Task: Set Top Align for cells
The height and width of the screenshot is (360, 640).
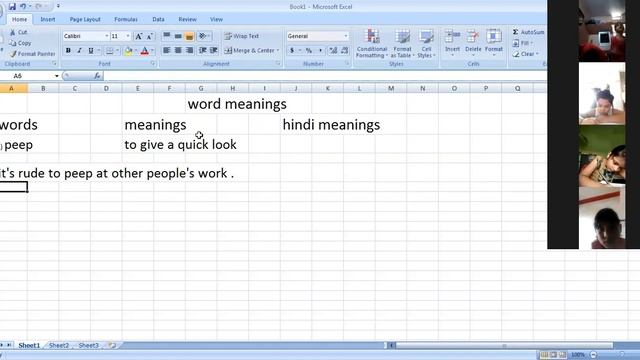Action: [167, 36]
